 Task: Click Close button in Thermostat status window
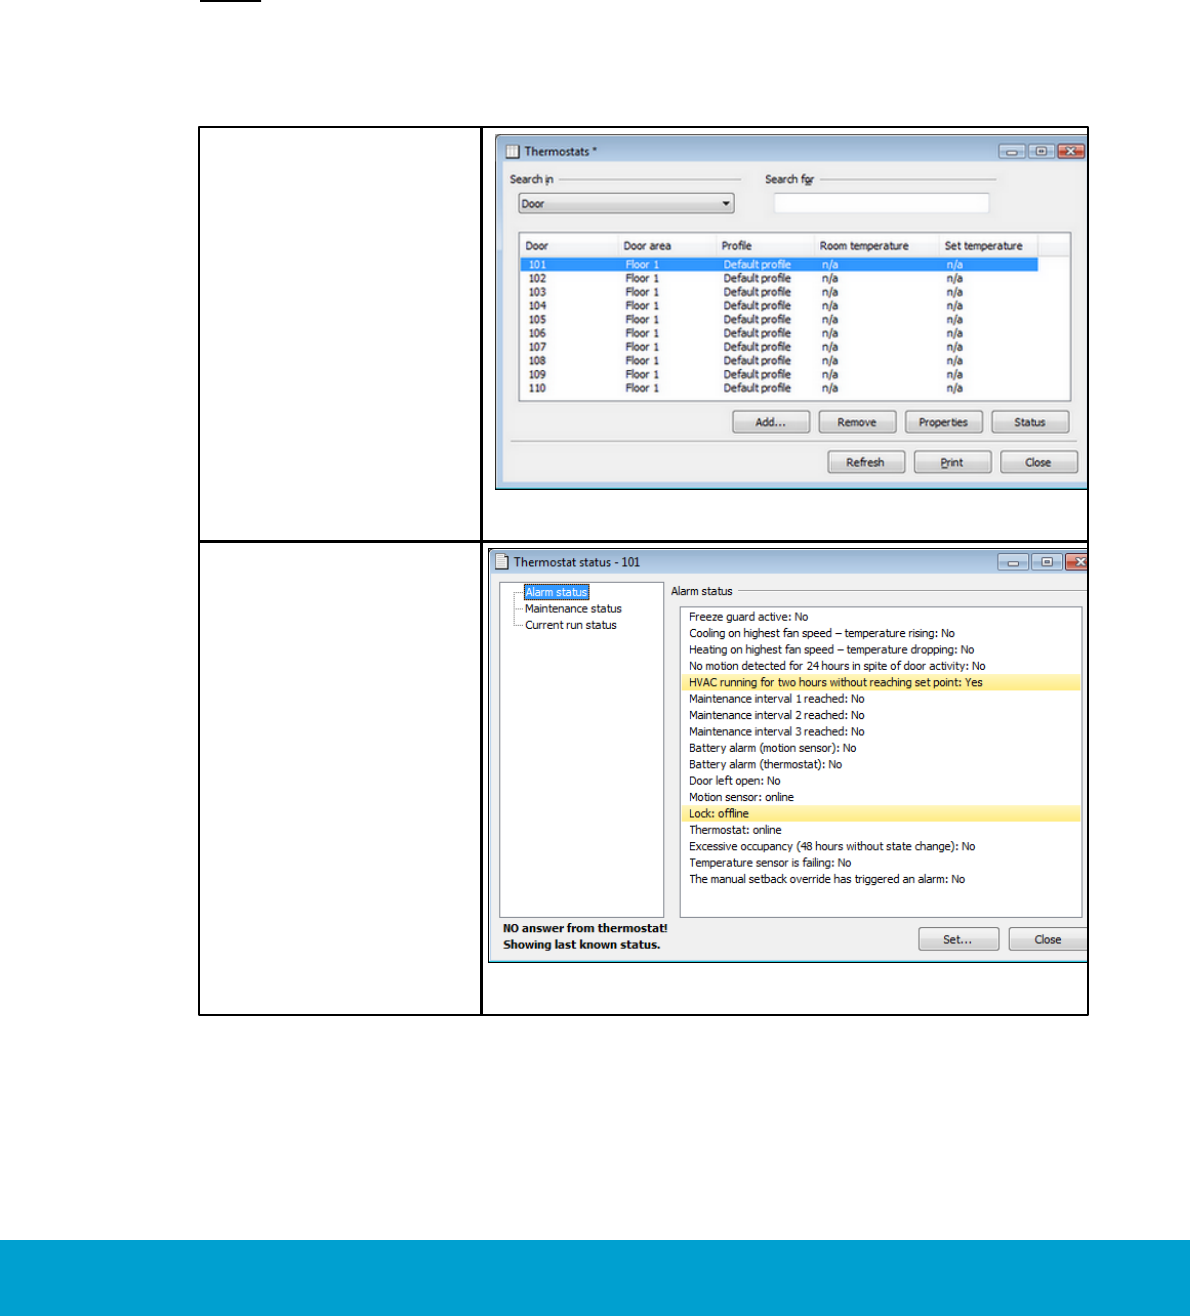coord(1048,939)
